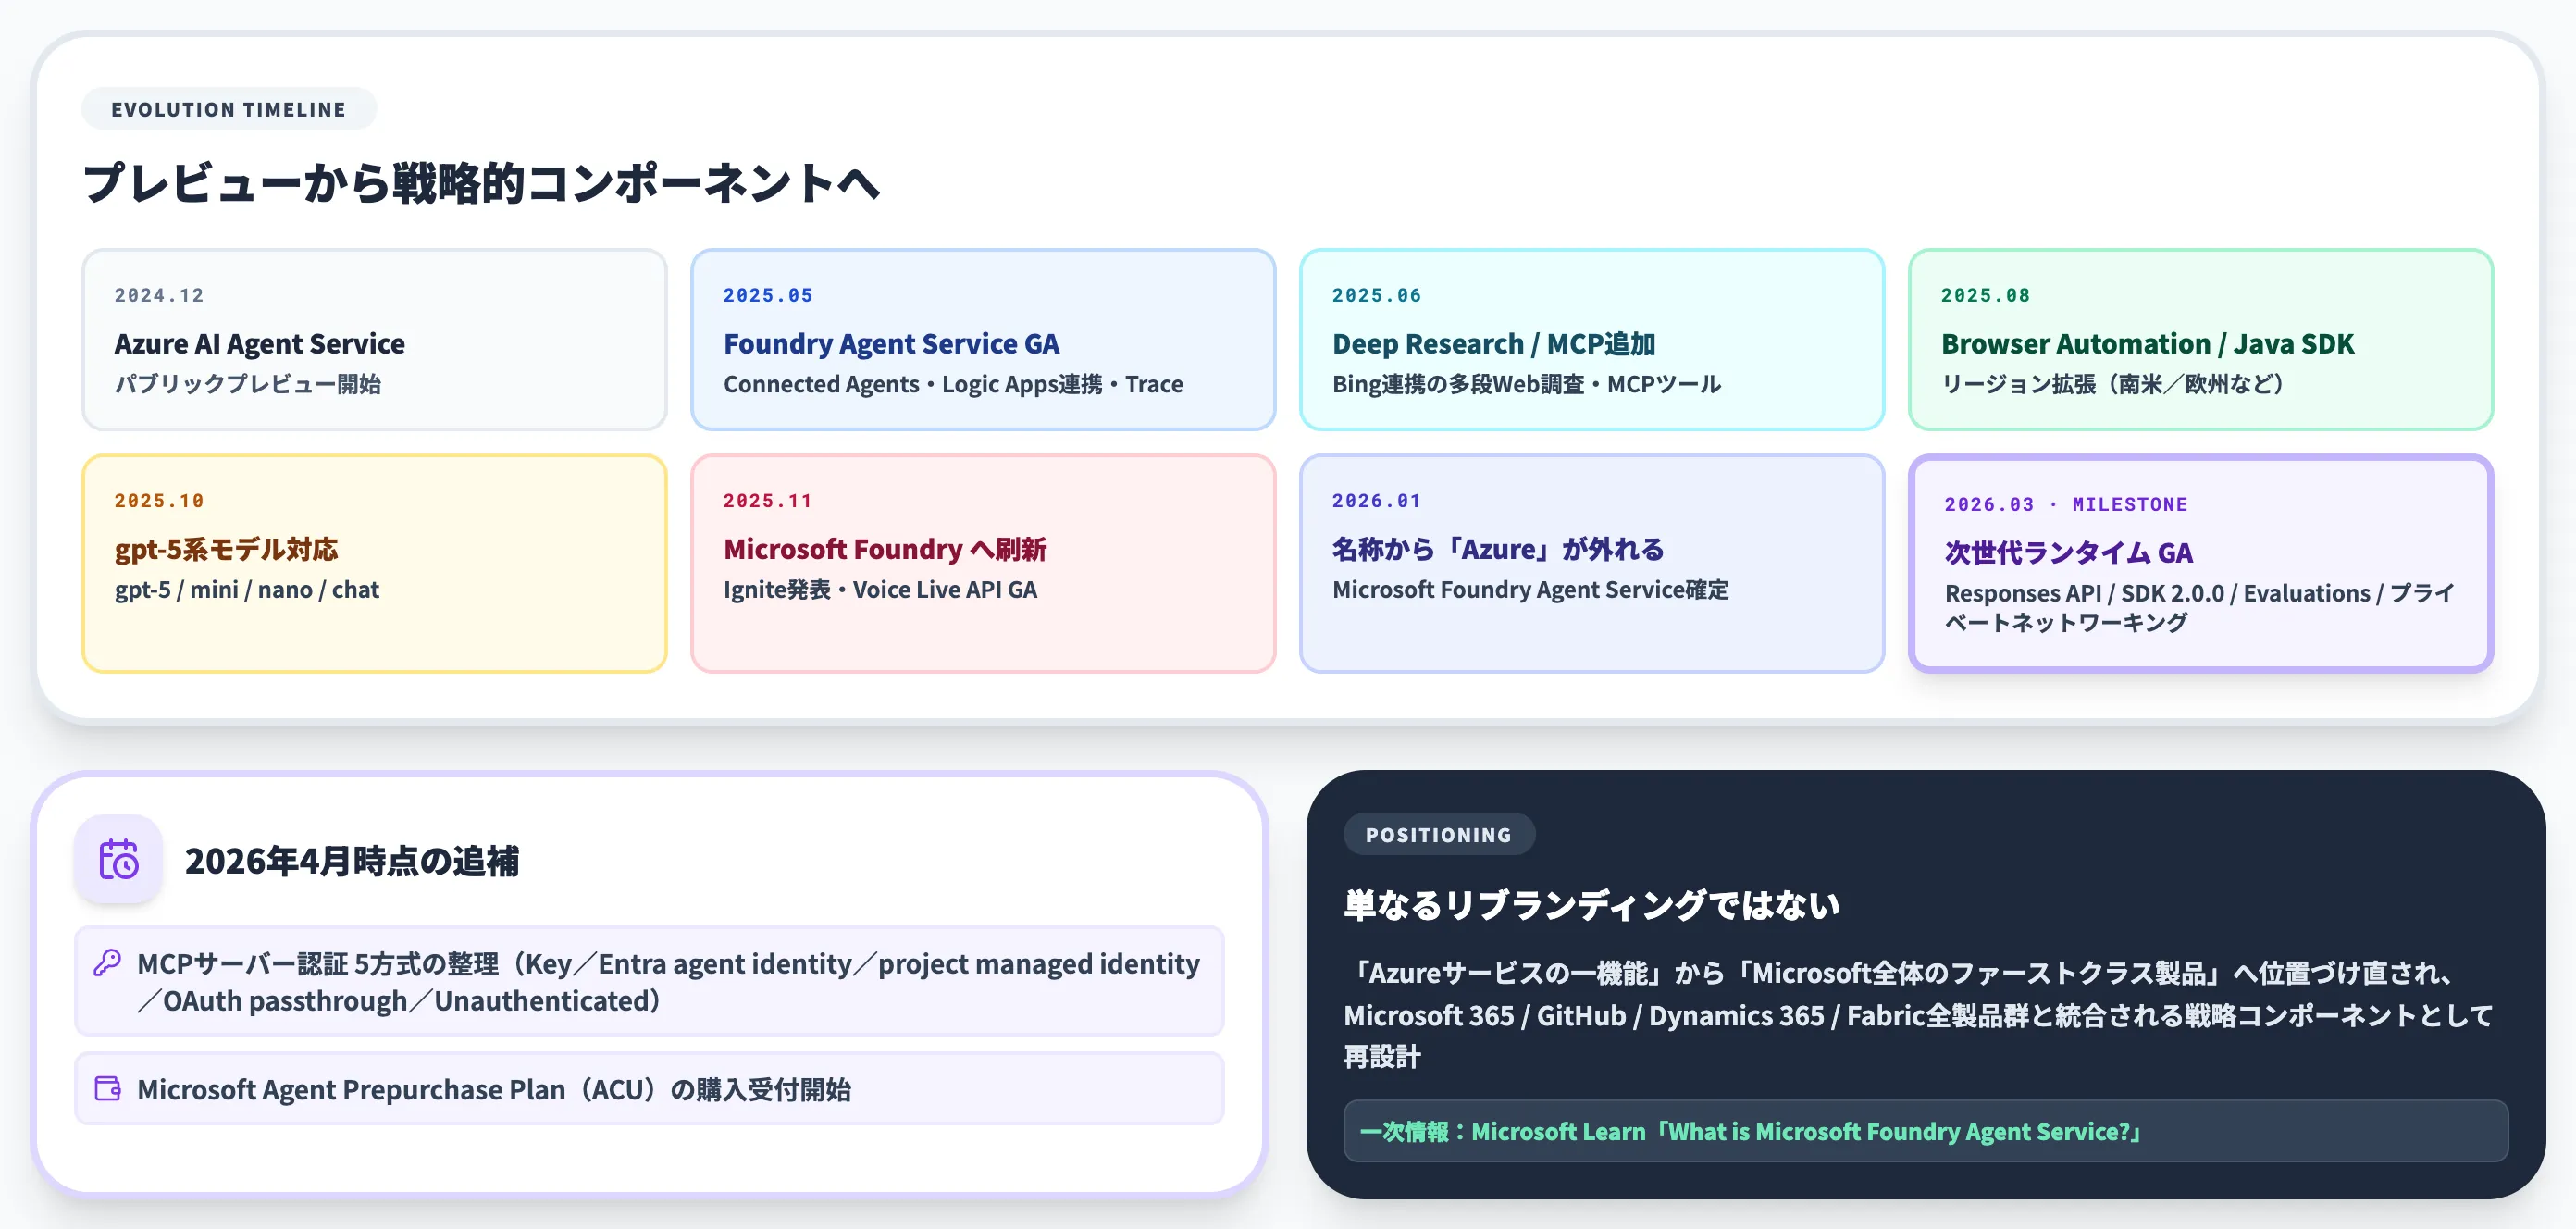Open the Microsoft Learn primary source link

pos(1925,1131)
